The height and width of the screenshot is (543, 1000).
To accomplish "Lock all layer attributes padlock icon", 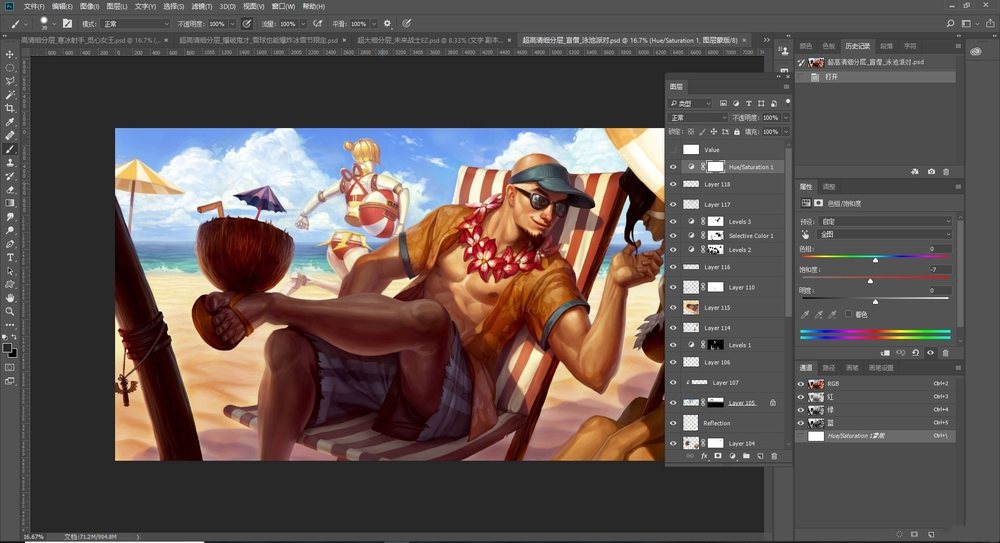I will (x=737, y=132).
